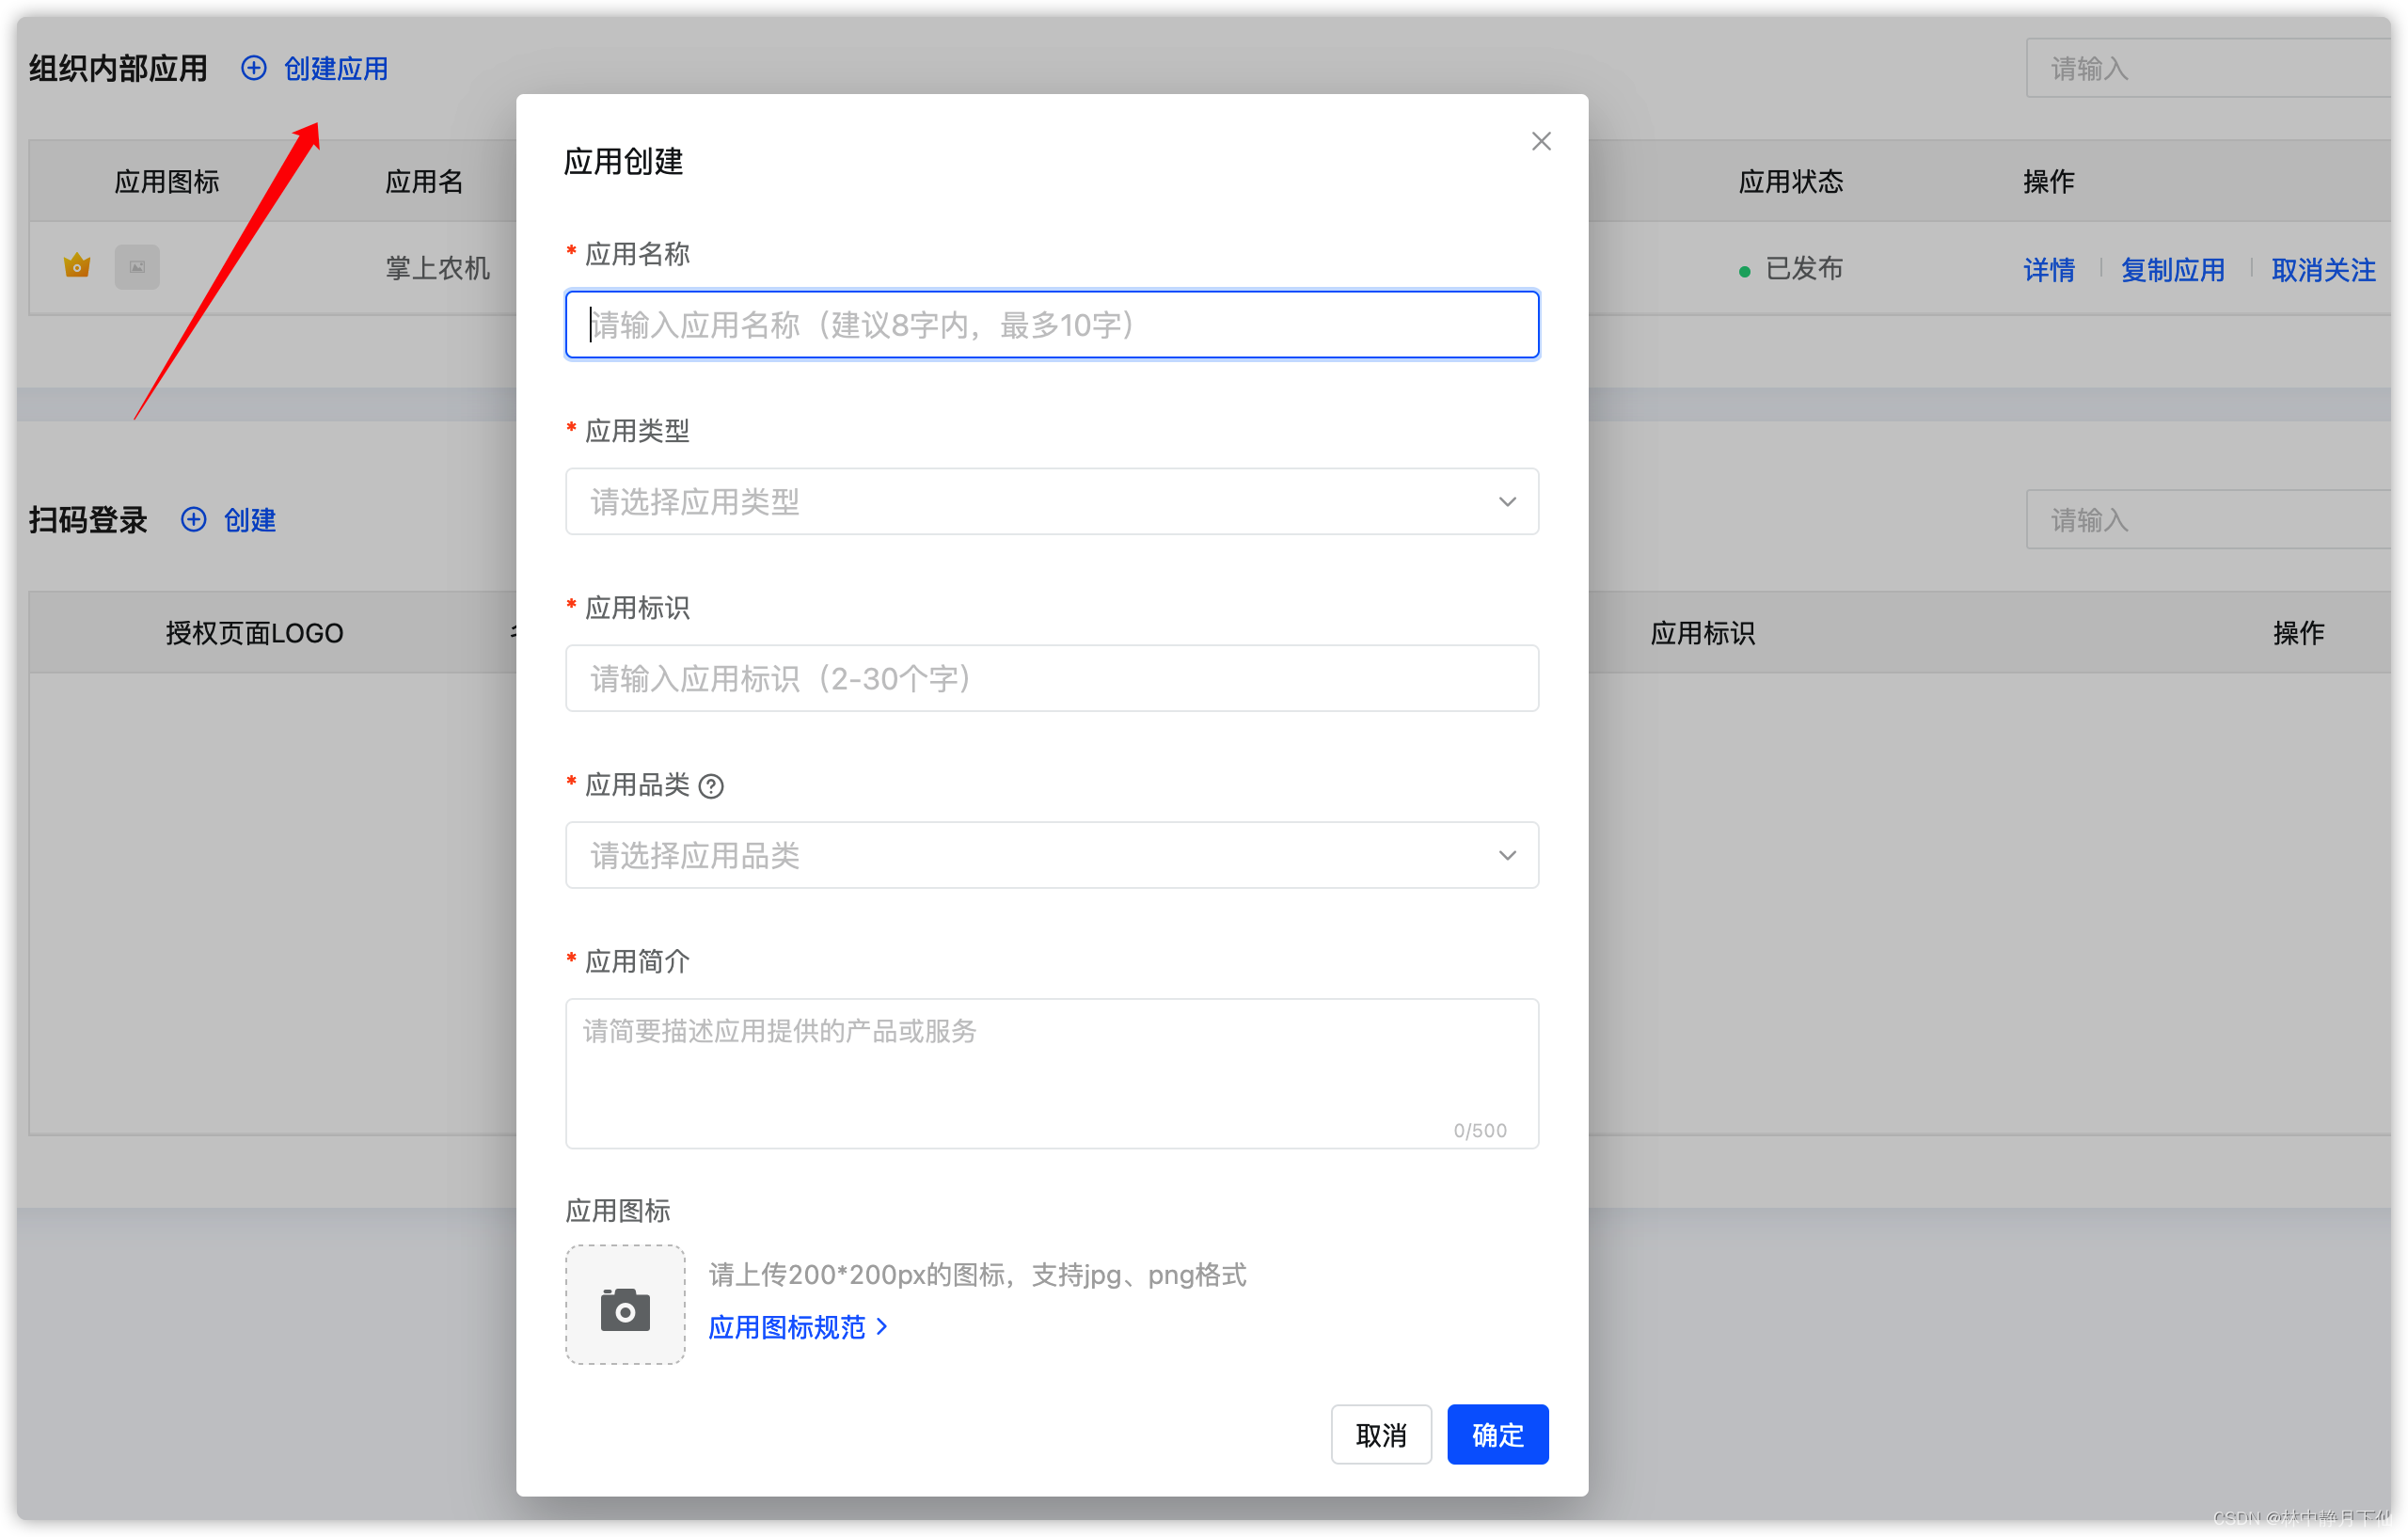Open the 应用图标规范 link
The image size is (2408, 1537).
point(787,1327)
